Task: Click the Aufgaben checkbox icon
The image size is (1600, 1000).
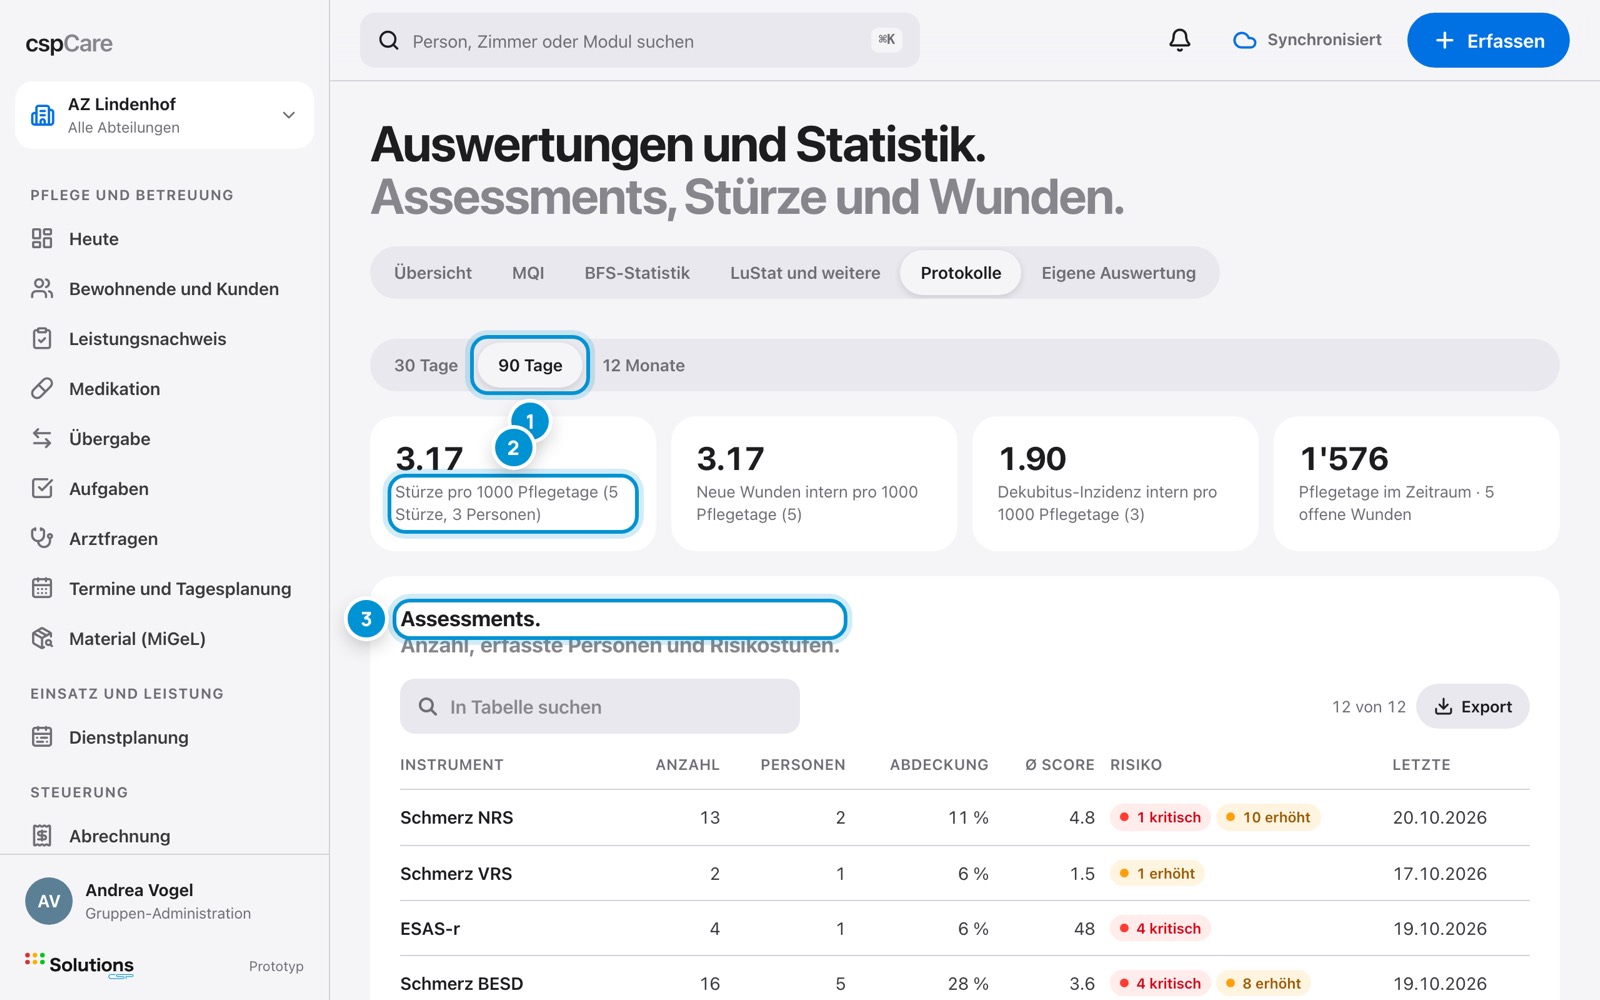Action: click(42, 488)
